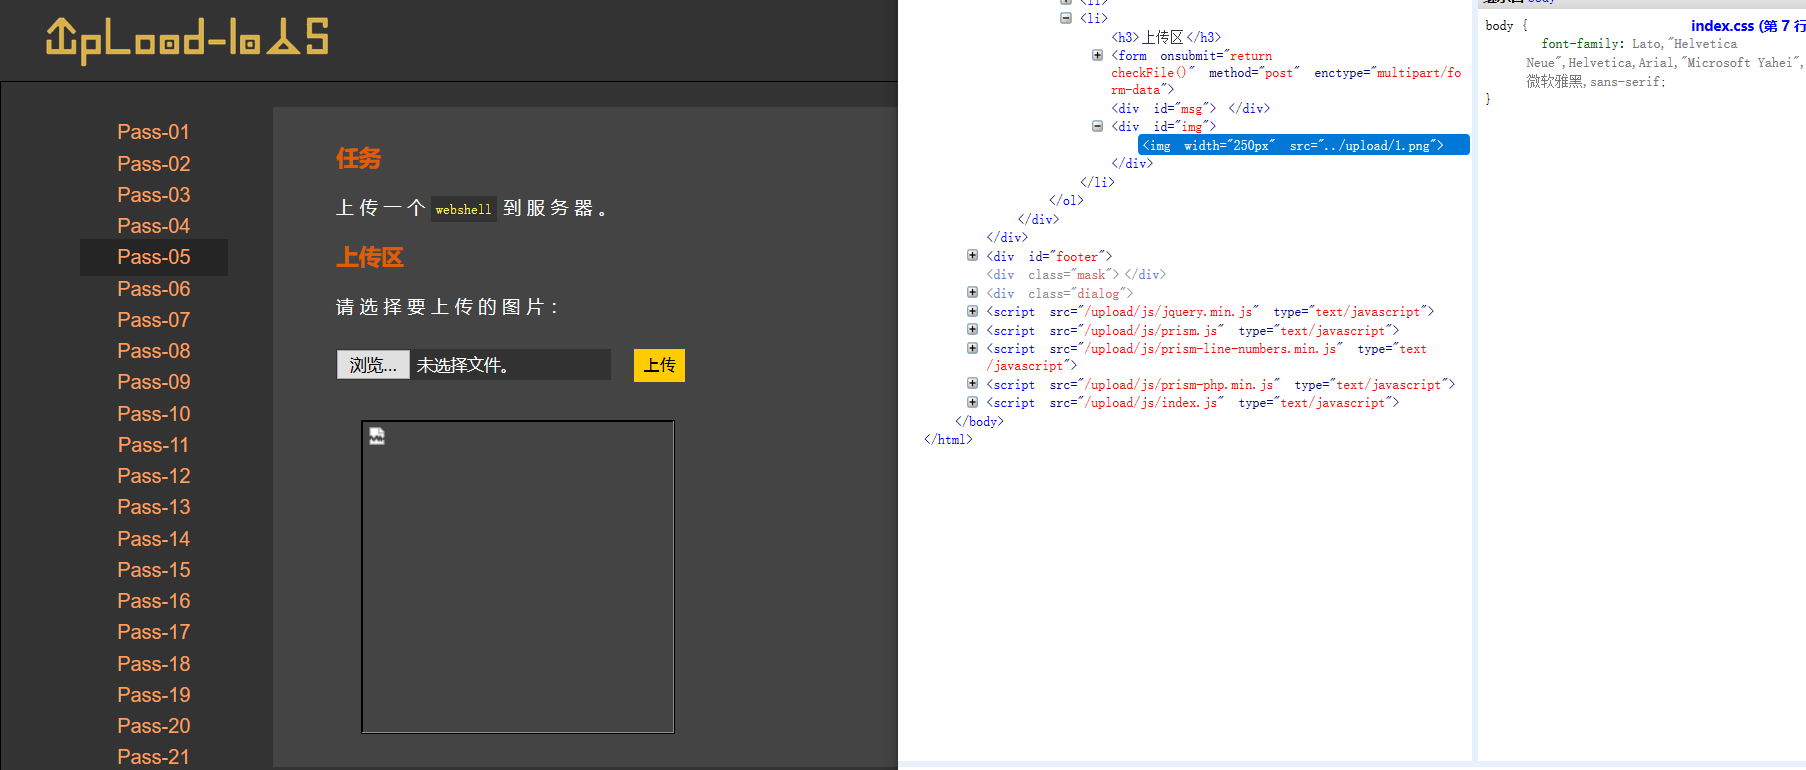Expand the jquery.min.js script node
This screenshot has width=1806, height=770.
(x=972, y=311)
